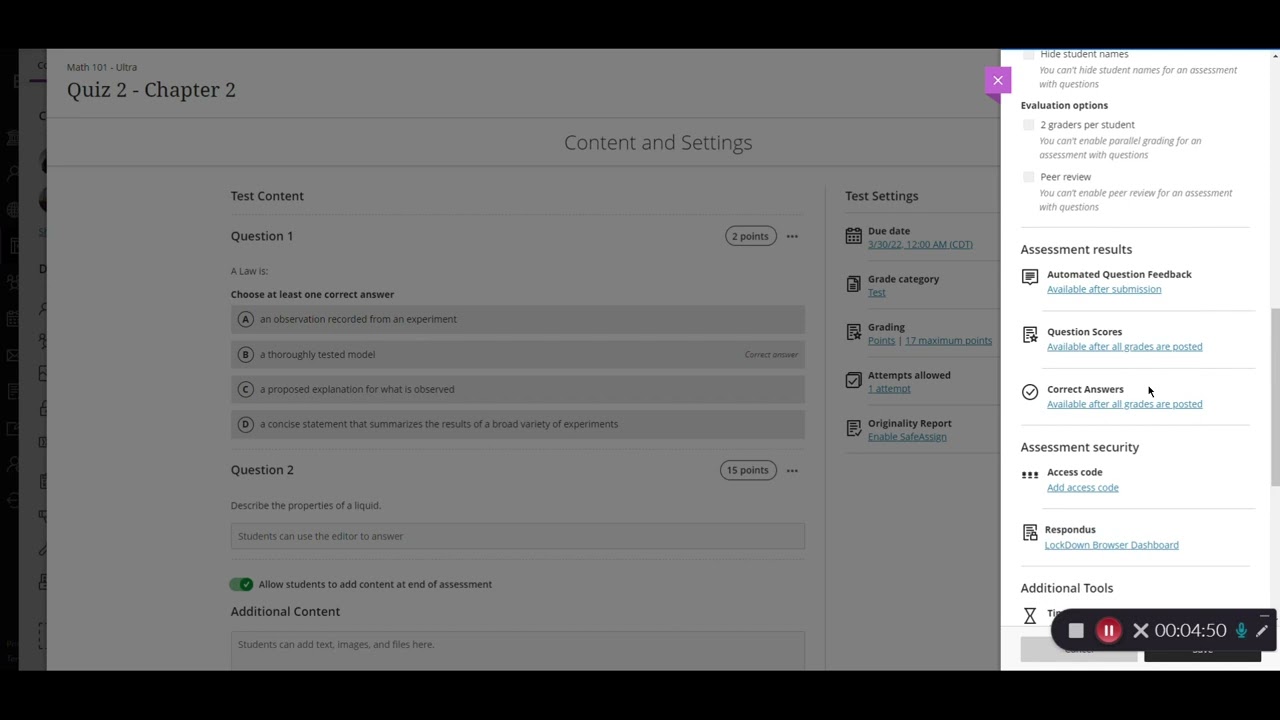This screenshot has height=720, width=1280.
Task: Open the Question 2 ellipsis menu
Action: (x=792, y=470)
